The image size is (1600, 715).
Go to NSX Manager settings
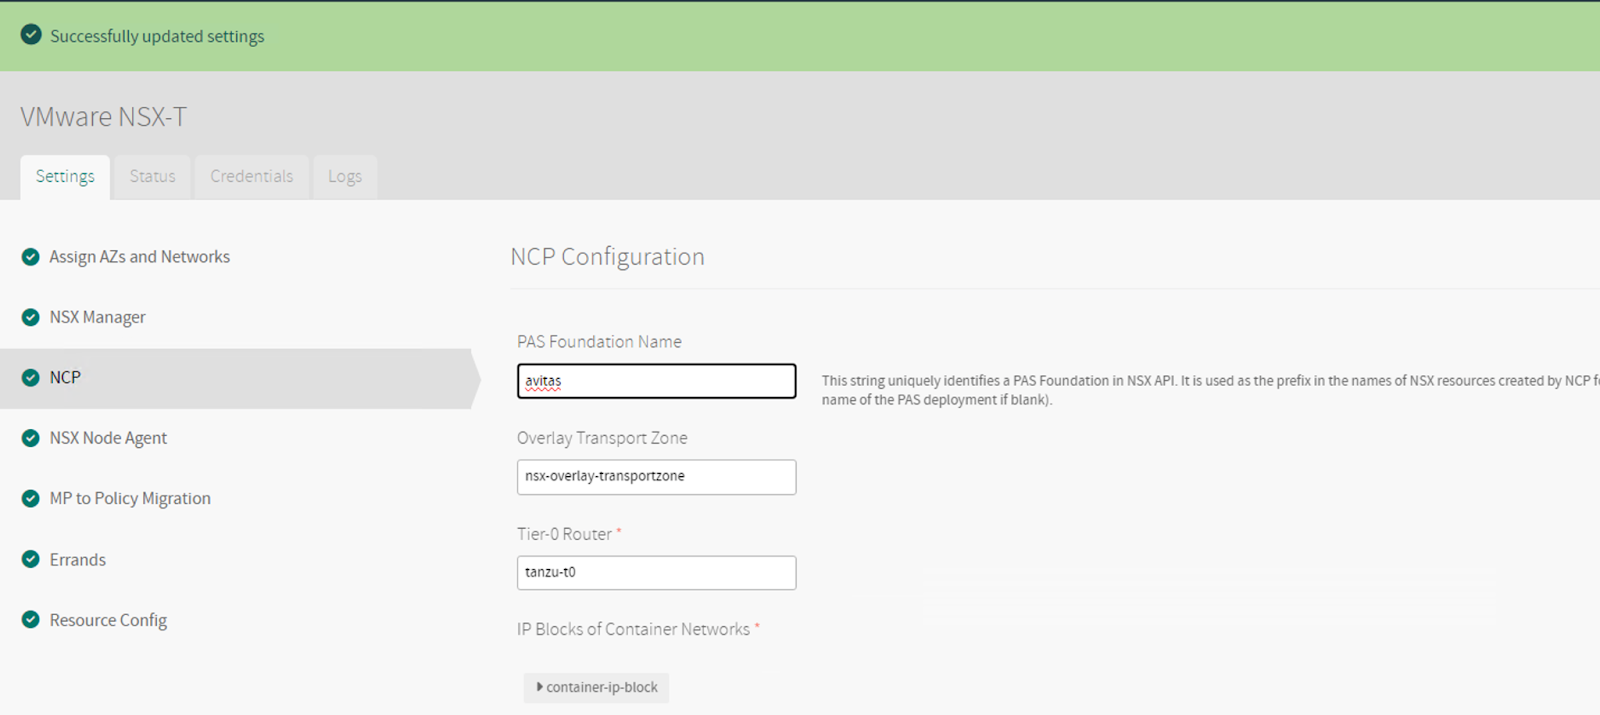click(x=98, y=317)
